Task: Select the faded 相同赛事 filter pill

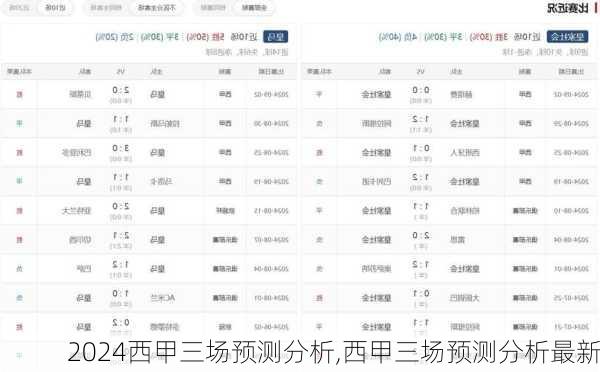Action: pyautogui.click(x=213, y=8)
